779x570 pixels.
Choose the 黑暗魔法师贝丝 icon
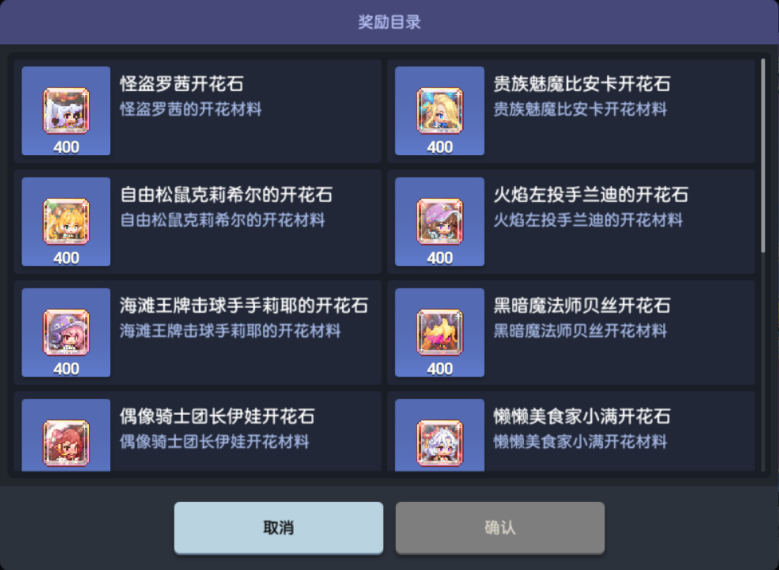440,332
